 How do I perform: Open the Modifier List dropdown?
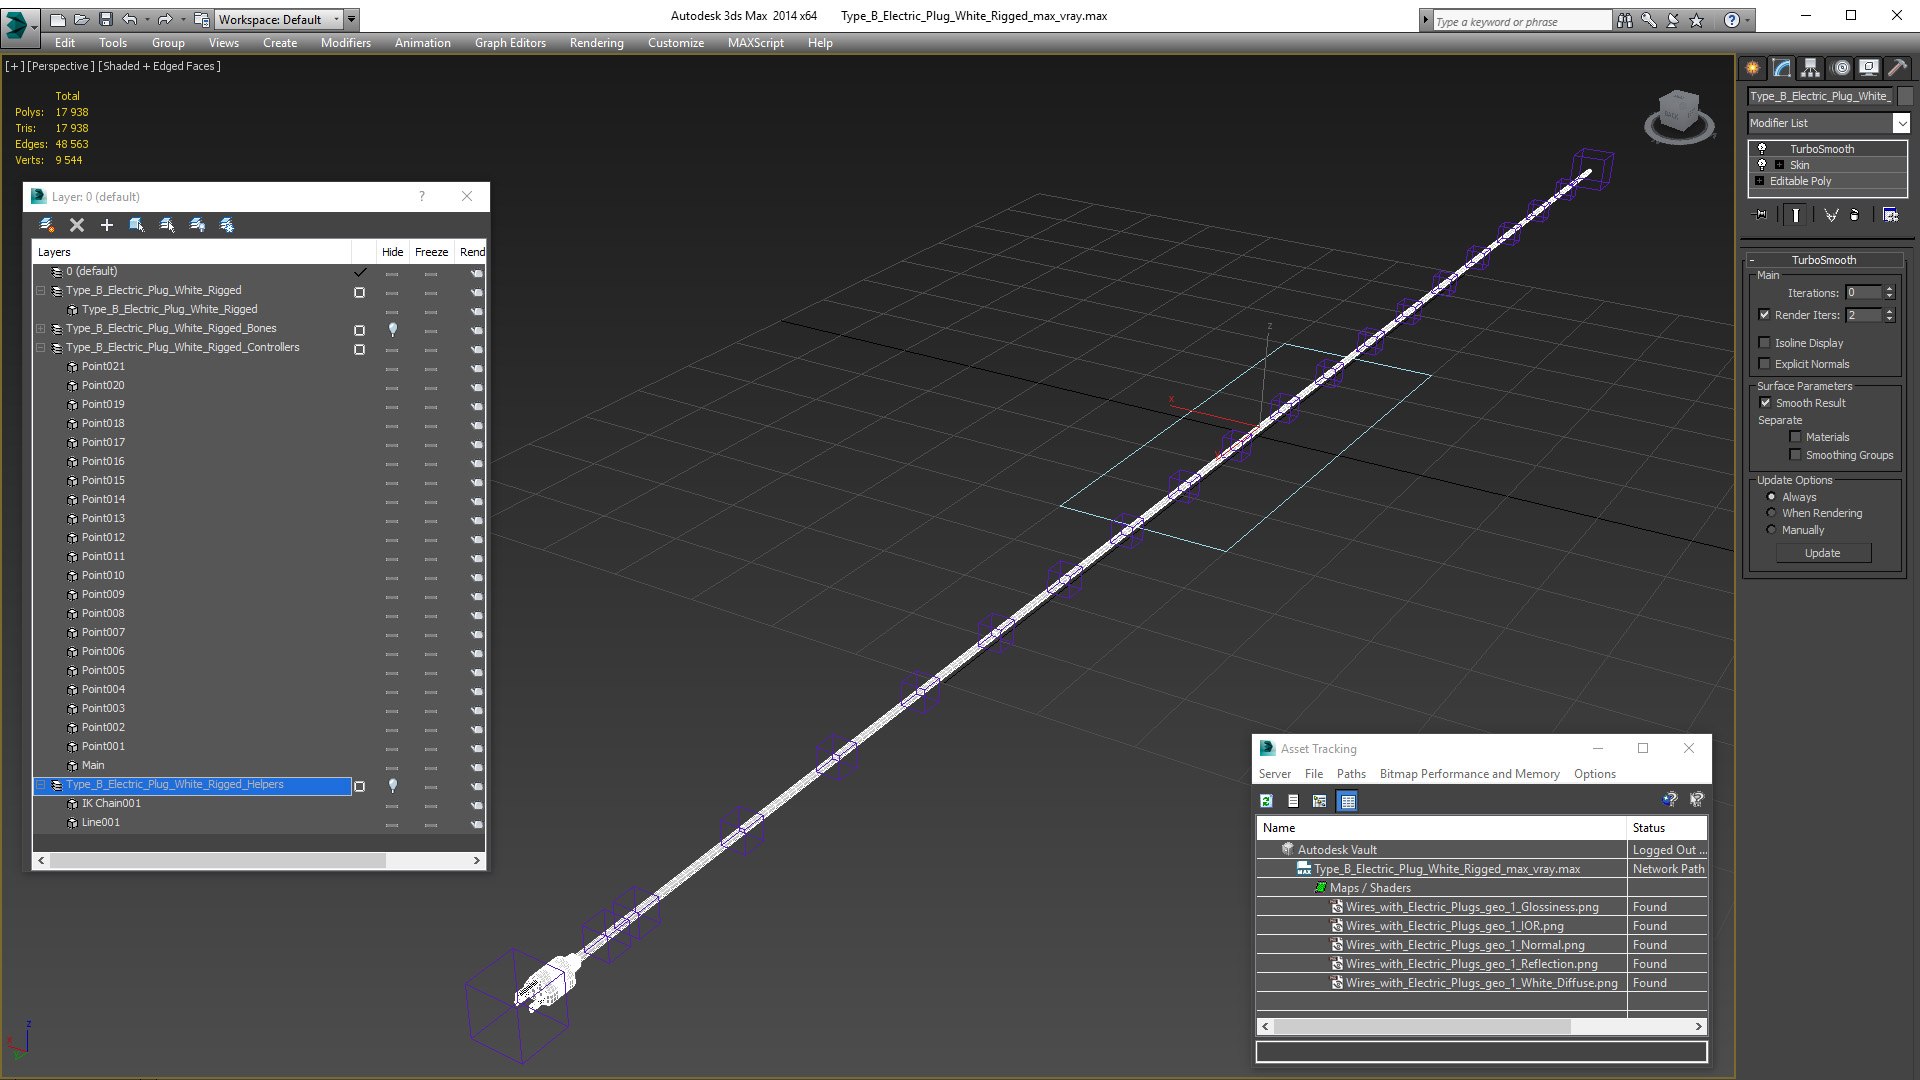1900,123
